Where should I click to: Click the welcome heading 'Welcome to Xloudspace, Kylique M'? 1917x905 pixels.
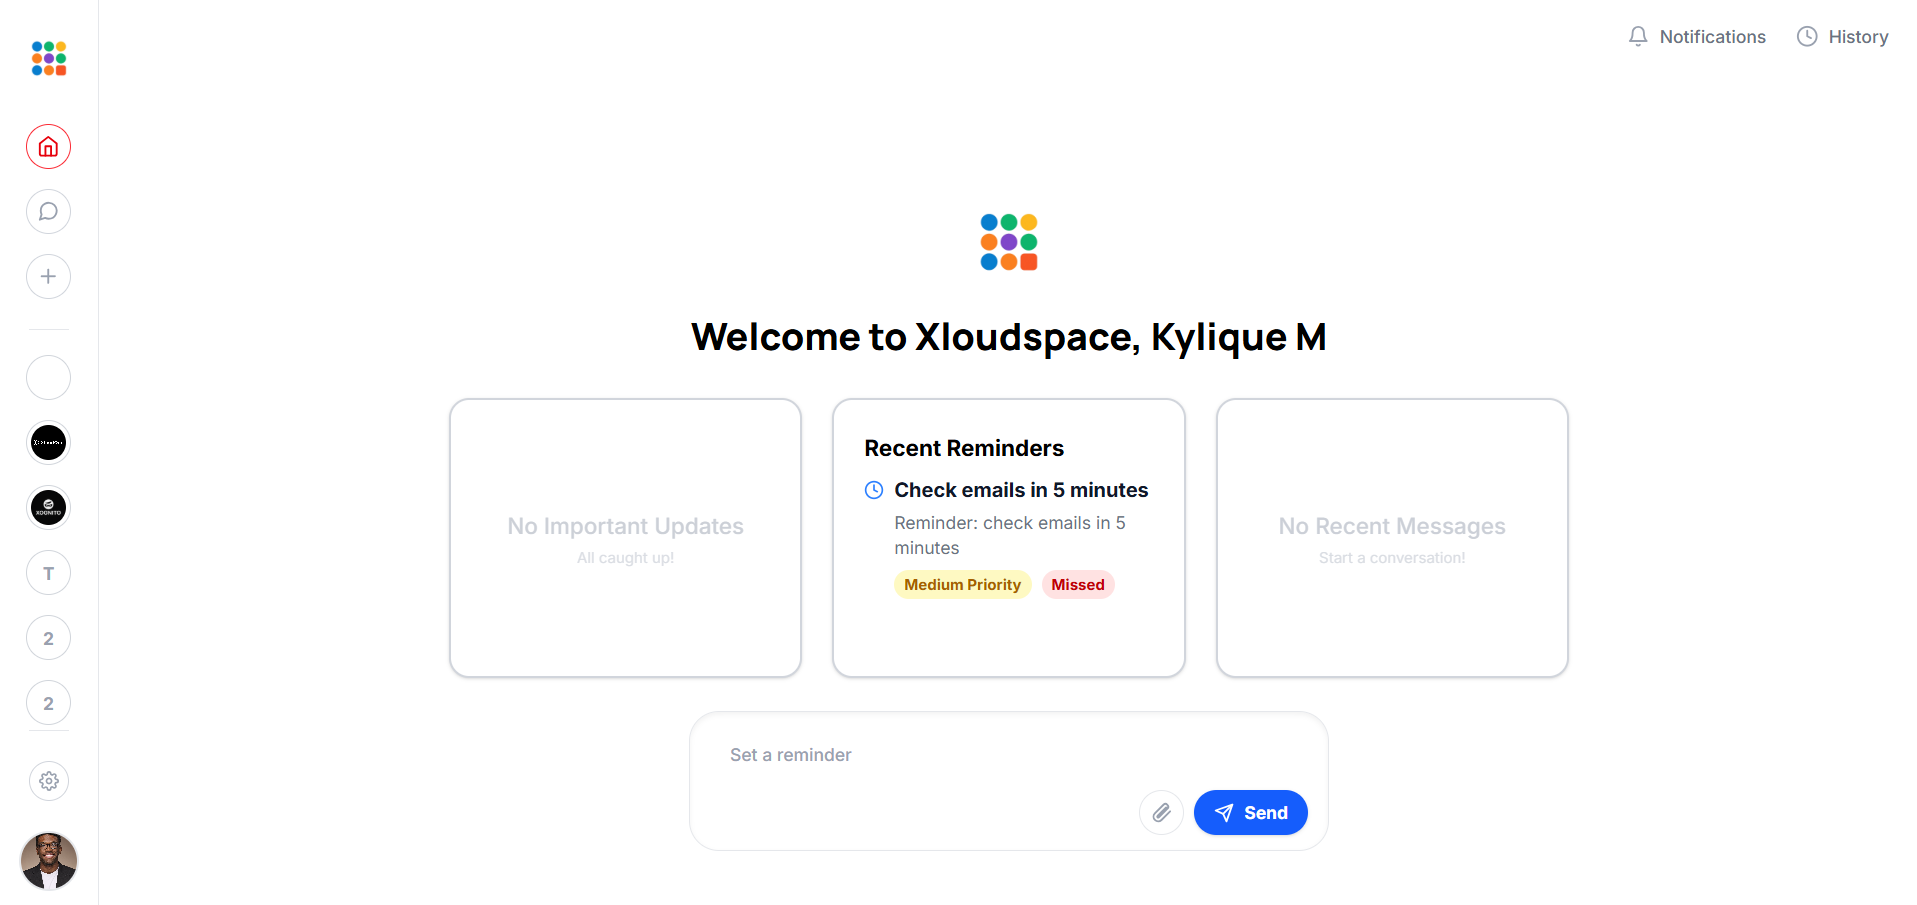(1009, 338)
